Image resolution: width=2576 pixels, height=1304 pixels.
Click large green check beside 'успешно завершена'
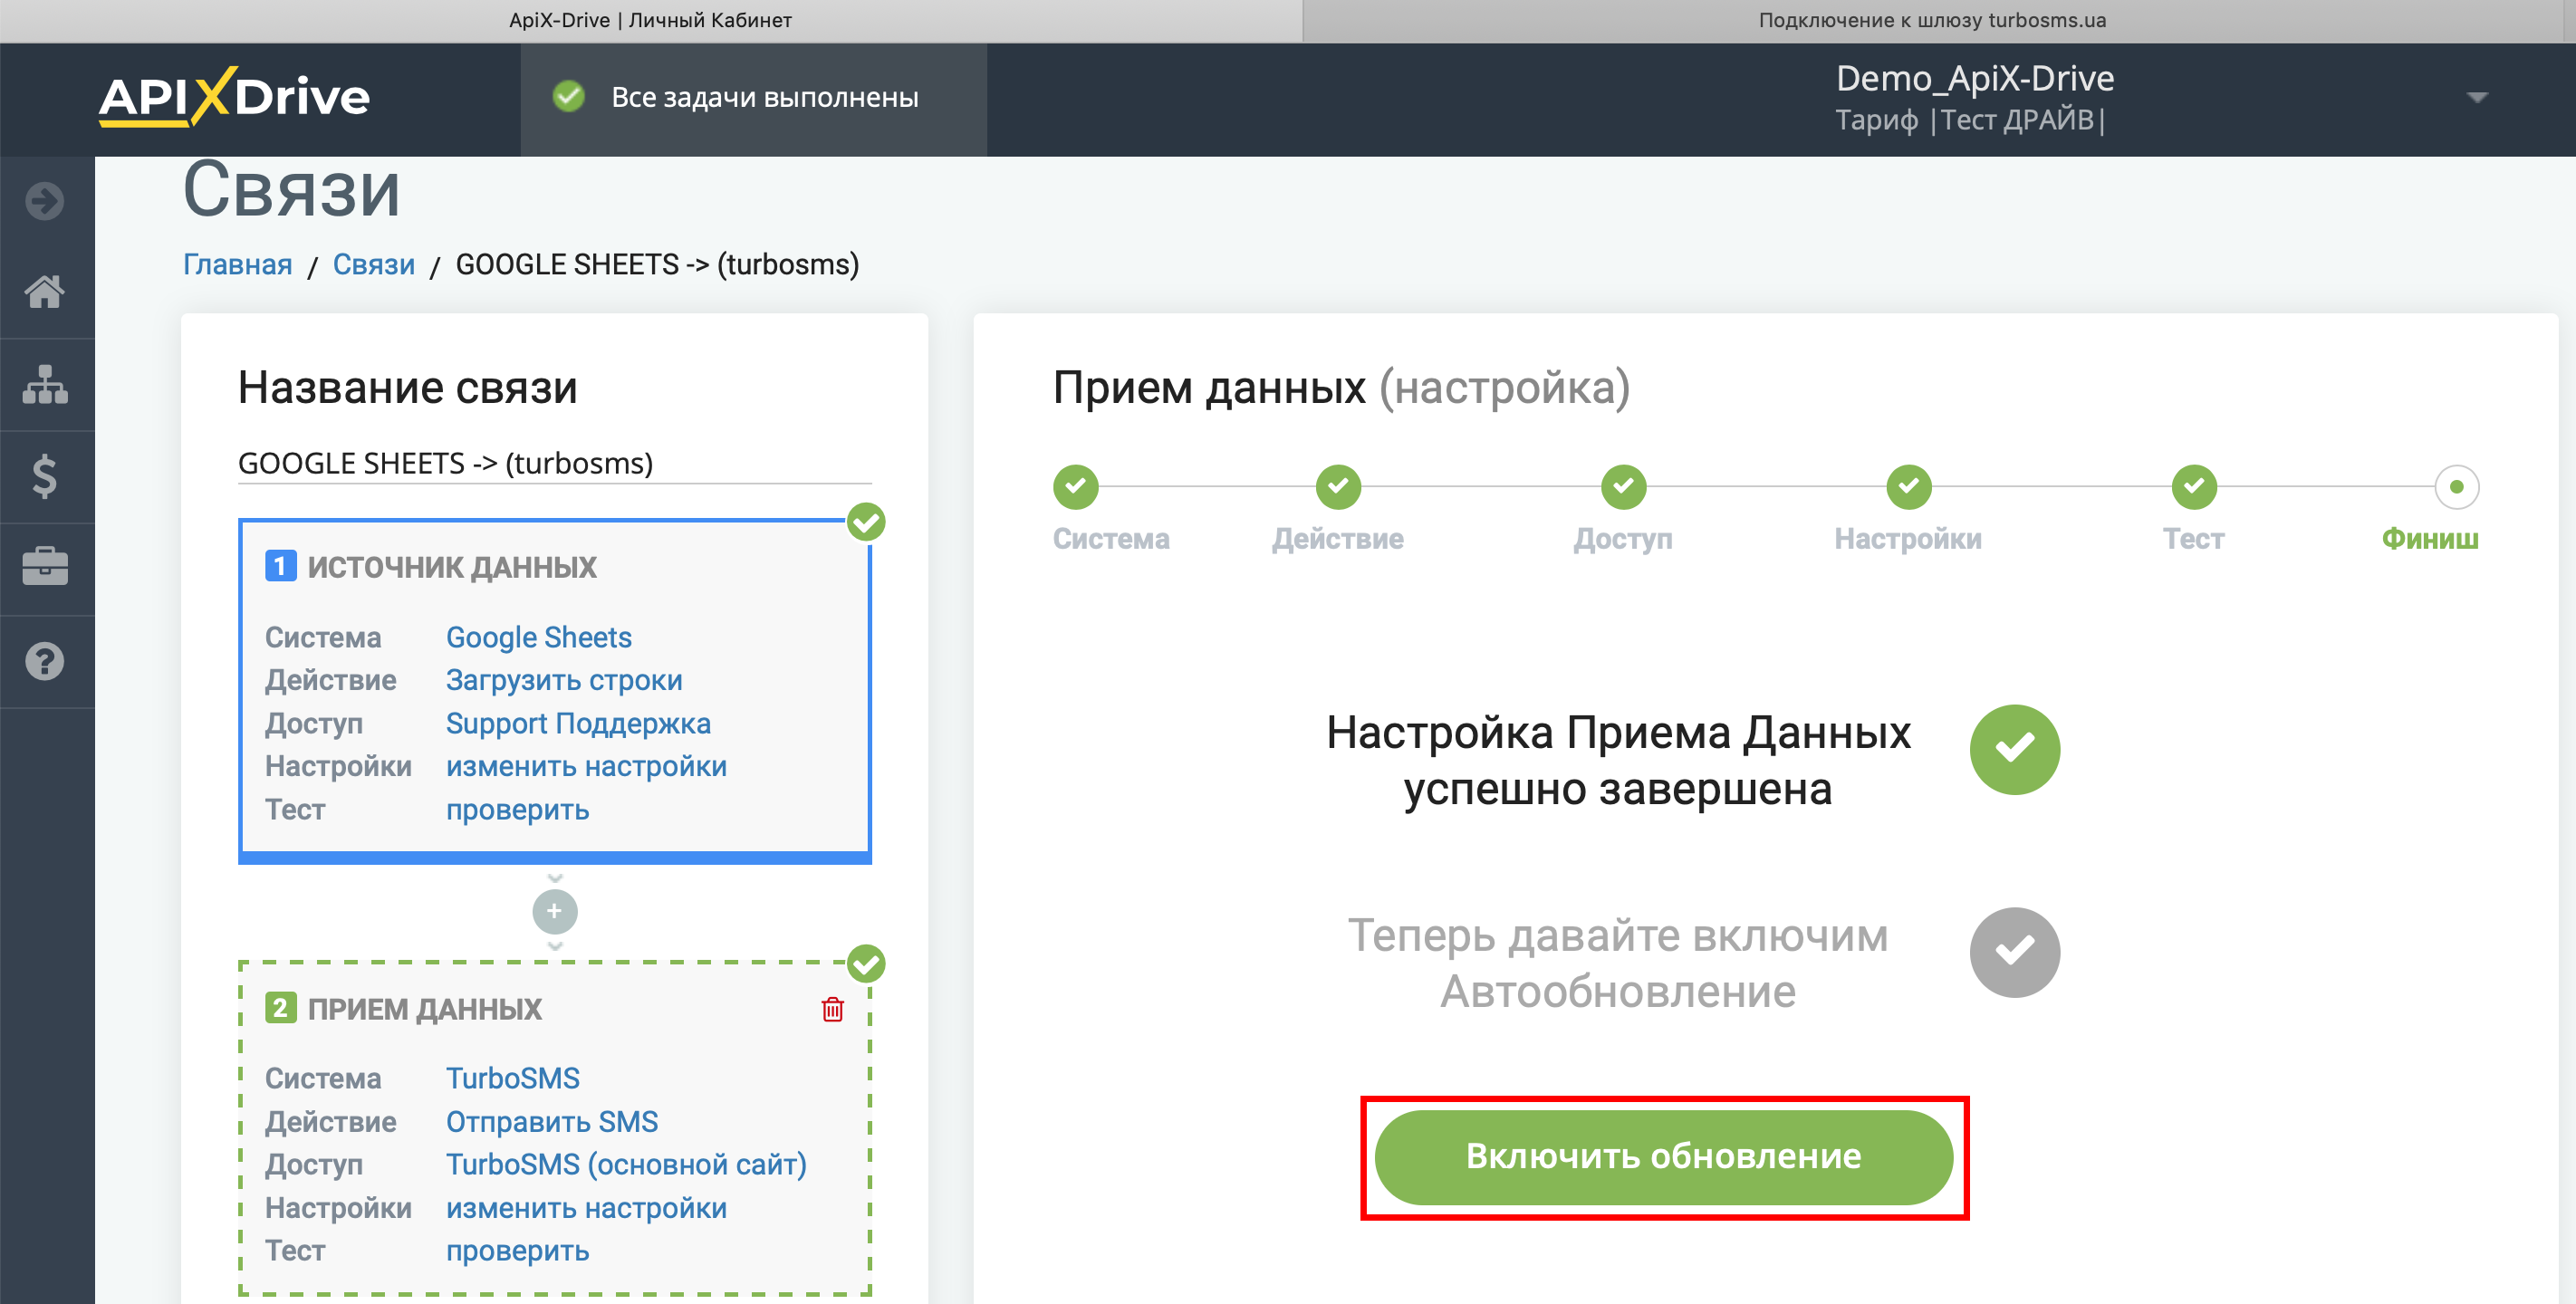pyautogui.click(x=2014, y=749)
